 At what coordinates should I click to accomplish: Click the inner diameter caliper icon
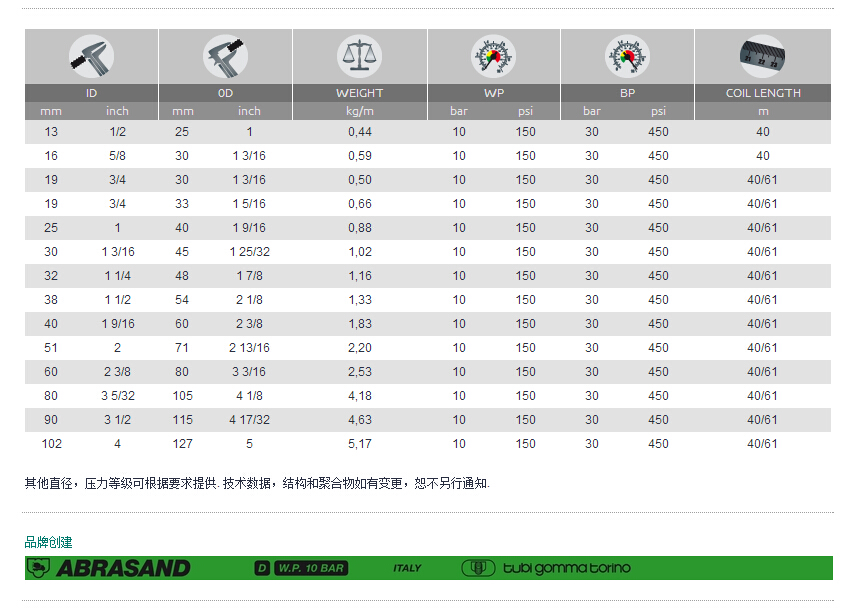tap(91, 56)
